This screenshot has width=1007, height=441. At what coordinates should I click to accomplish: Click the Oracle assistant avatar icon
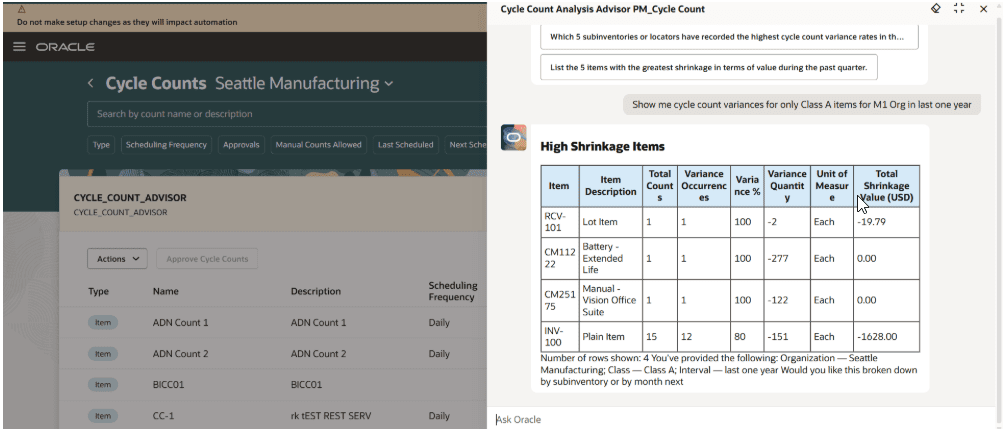point(513,137)
